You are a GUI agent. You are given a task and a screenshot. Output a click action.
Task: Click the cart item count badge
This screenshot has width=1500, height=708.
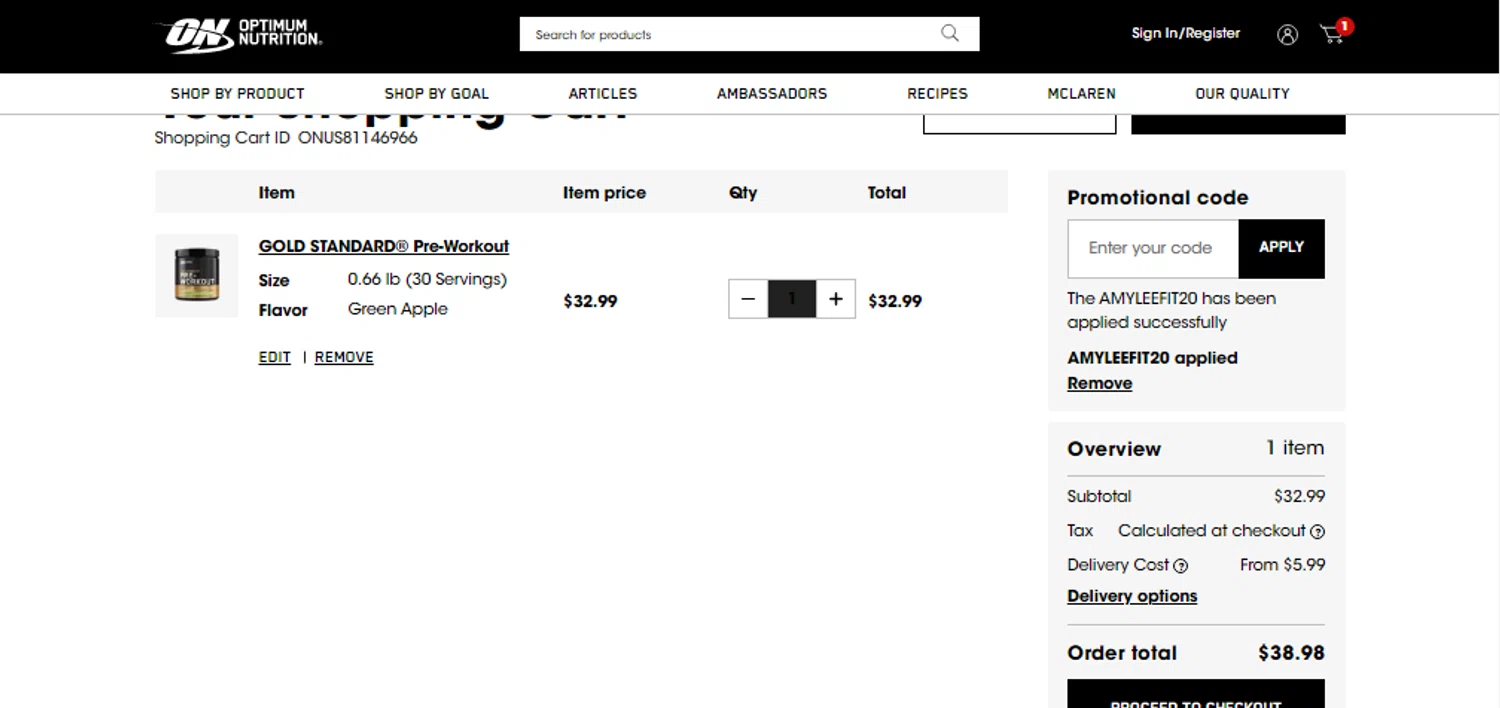coord(1345,26)
